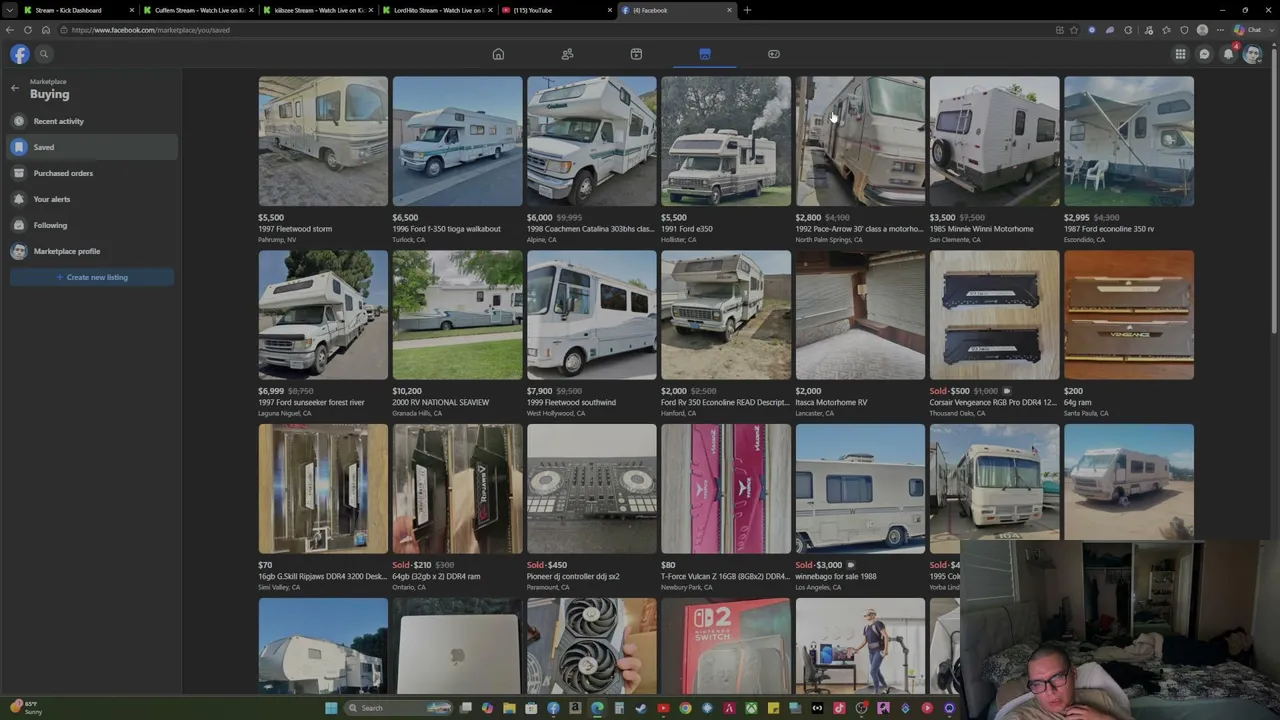Open the 1997 Fleetwood storm listing photo

pyautogui.click(x=323, y=141)
